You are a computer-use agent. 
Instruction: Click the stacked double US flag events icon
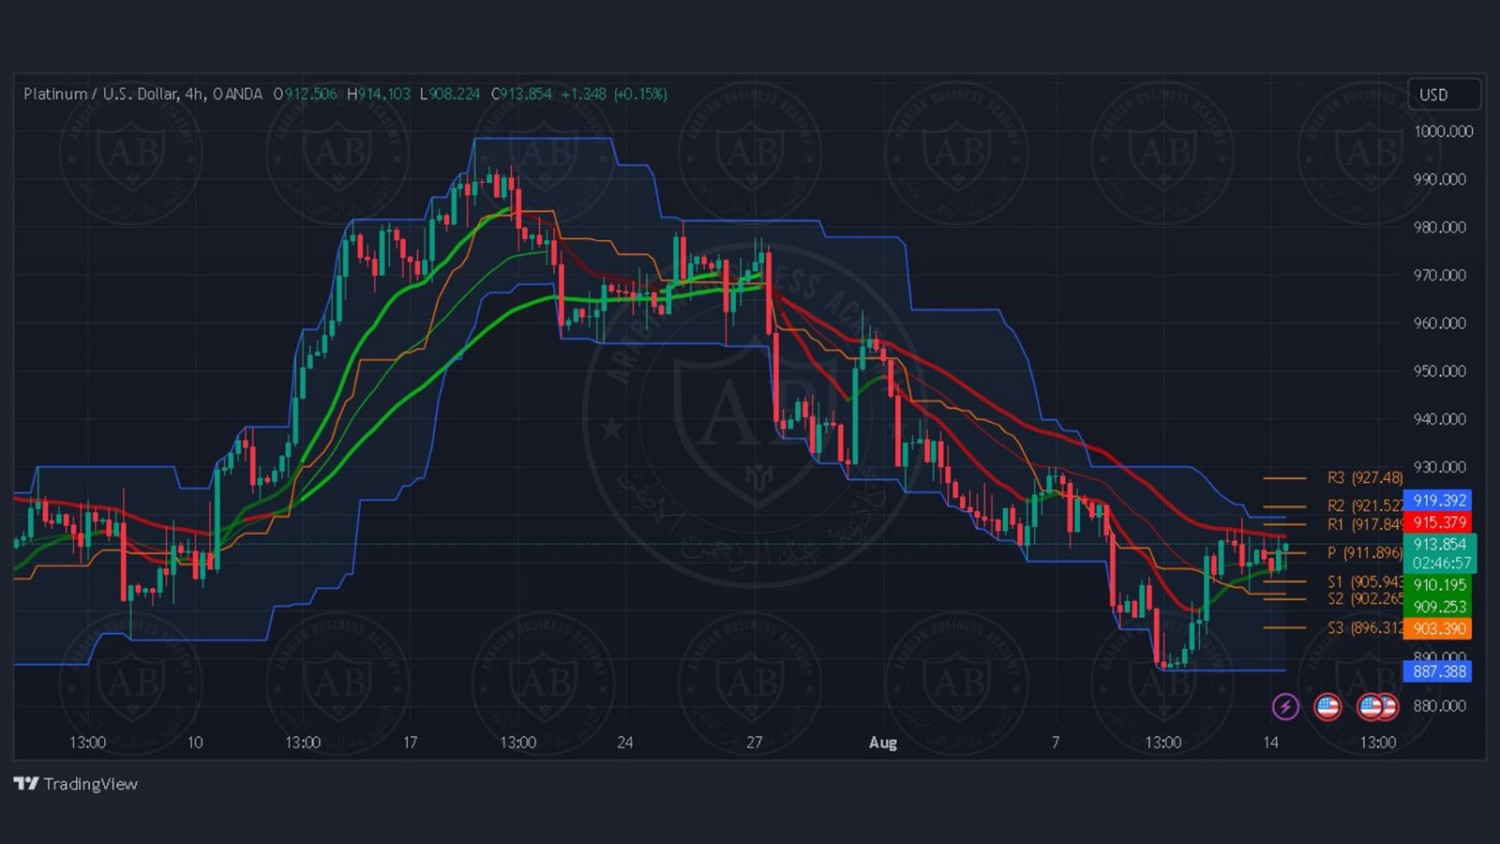[1377, 707]
